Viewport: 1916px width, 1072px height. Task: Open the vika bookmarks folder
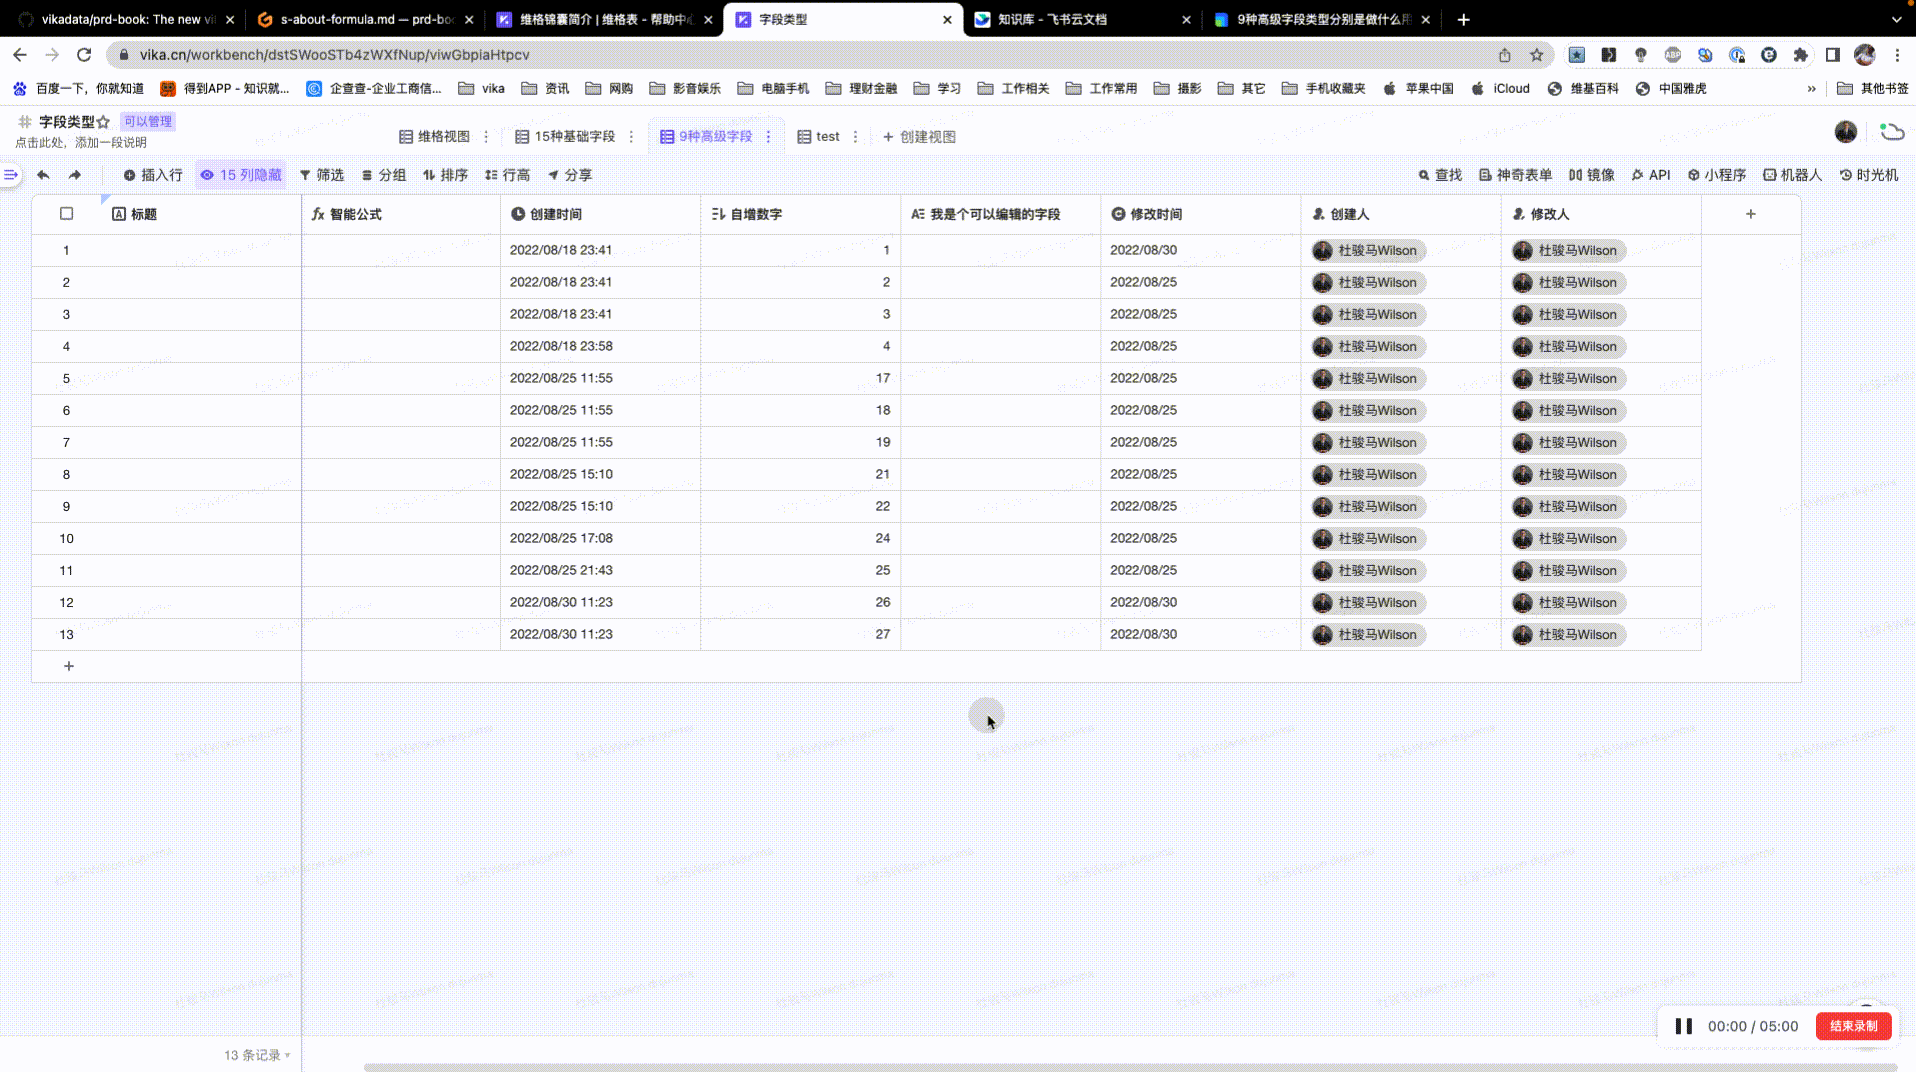click(x=482, y=88)
